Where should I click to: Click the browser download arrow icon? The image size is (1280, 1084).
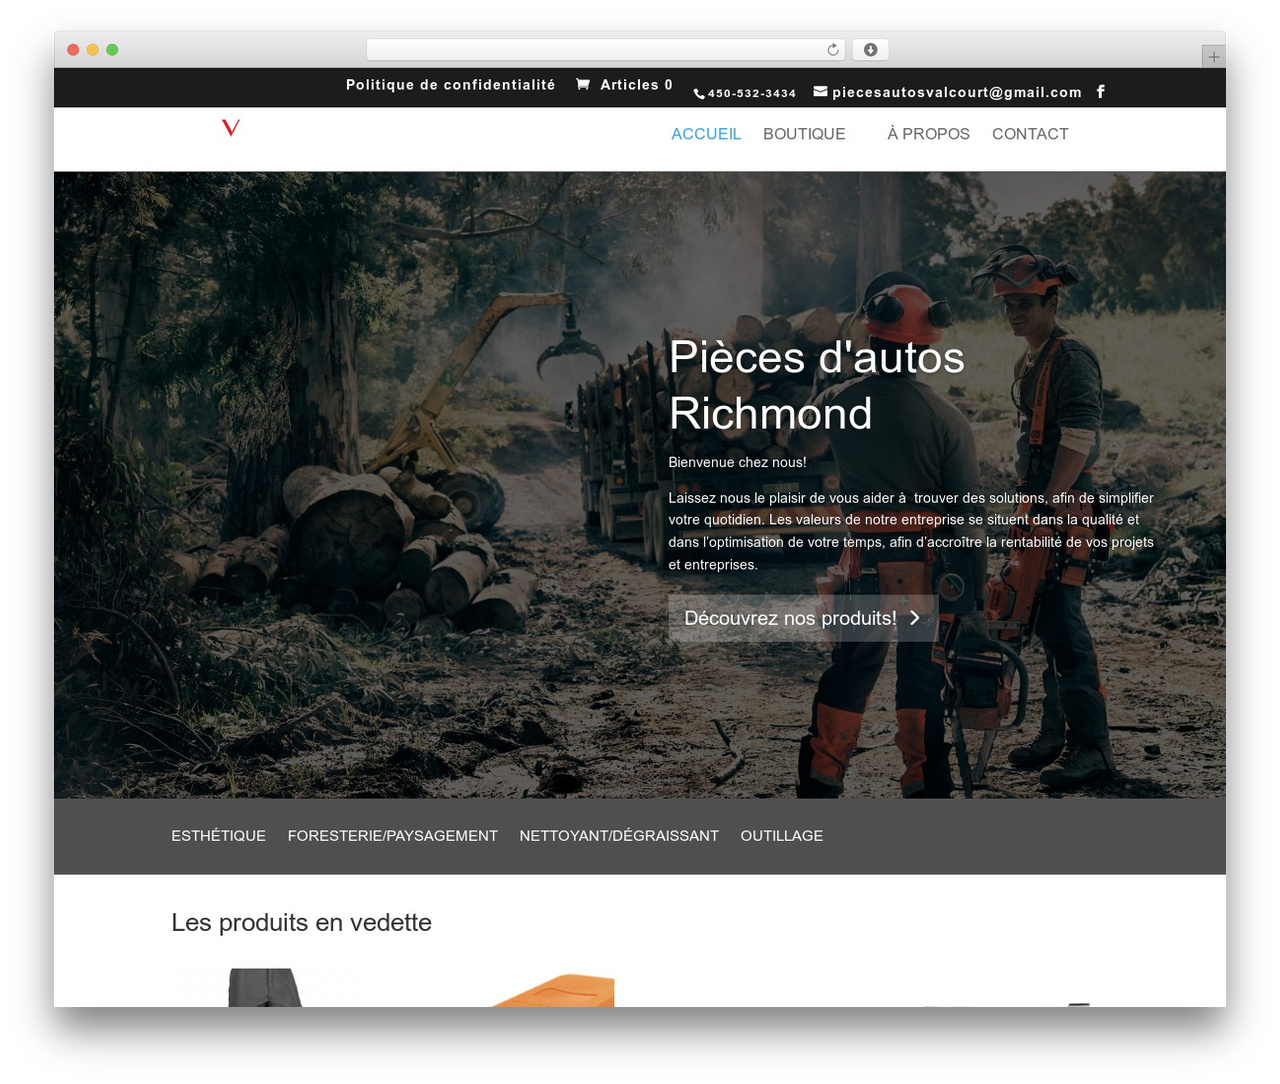pyautogui.click(x=871, y=49)
